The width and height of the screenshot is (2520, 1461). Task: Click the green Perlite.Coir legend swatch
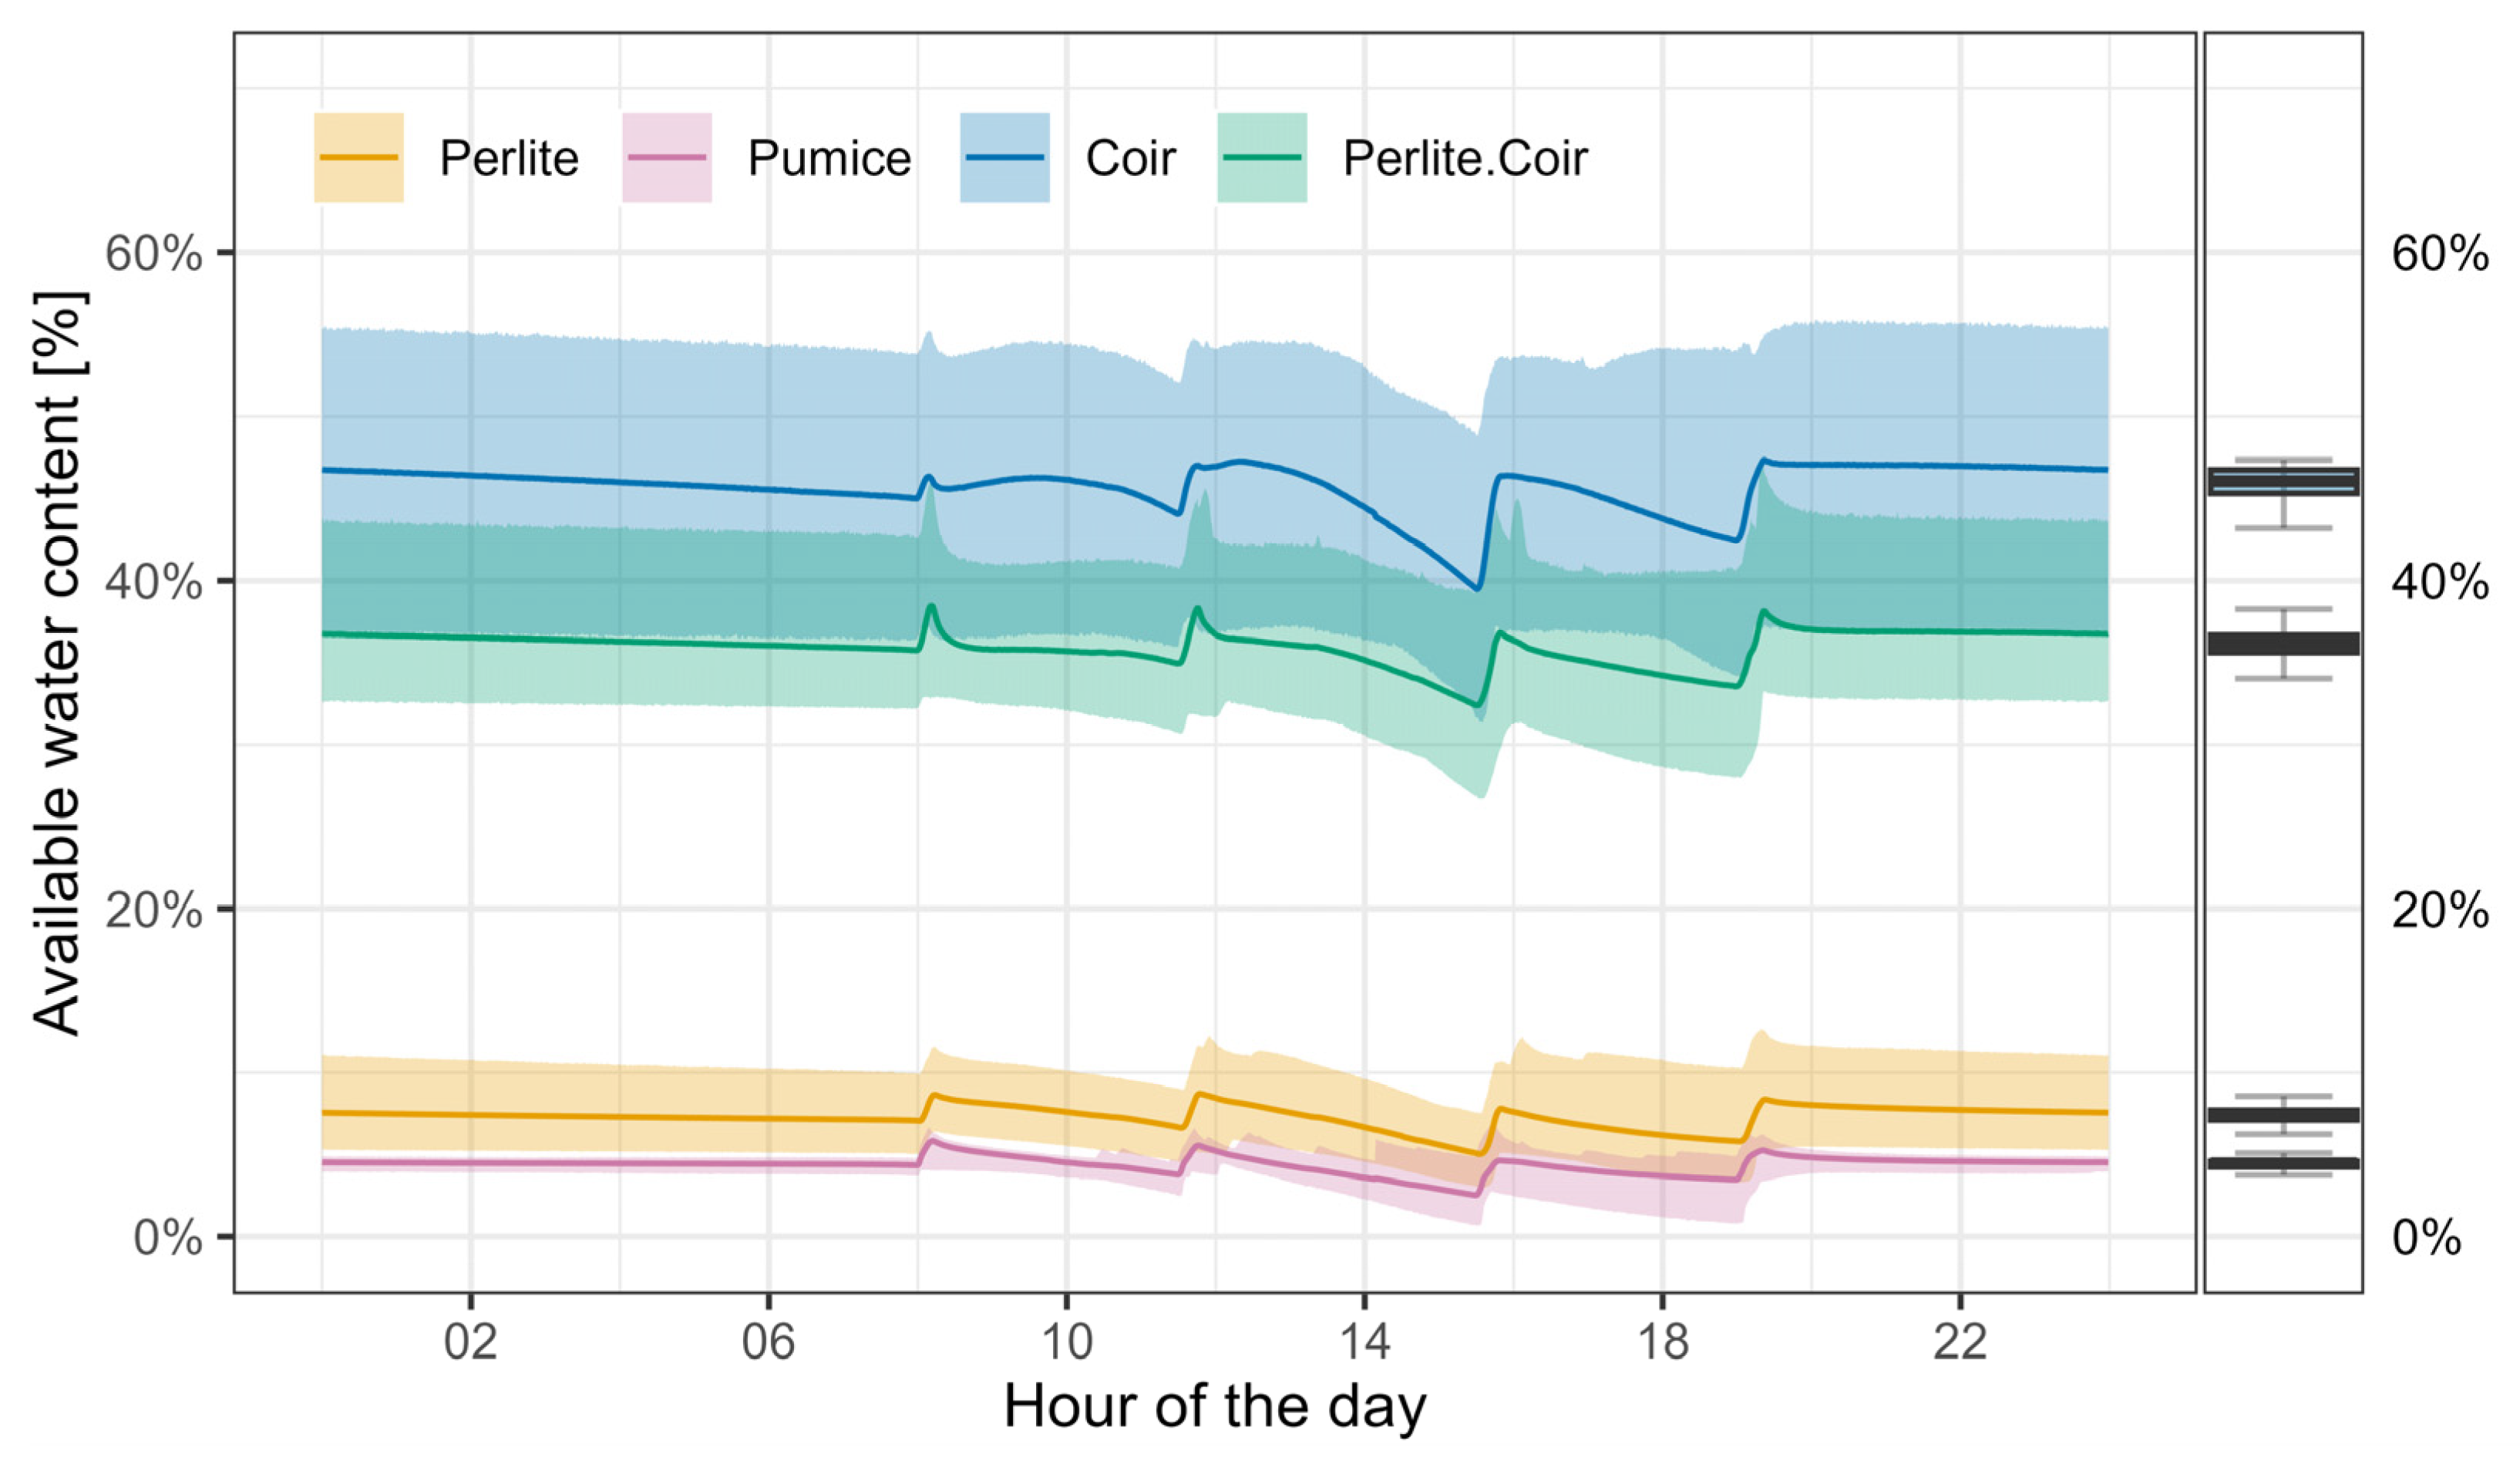[x=1261, y=158]
